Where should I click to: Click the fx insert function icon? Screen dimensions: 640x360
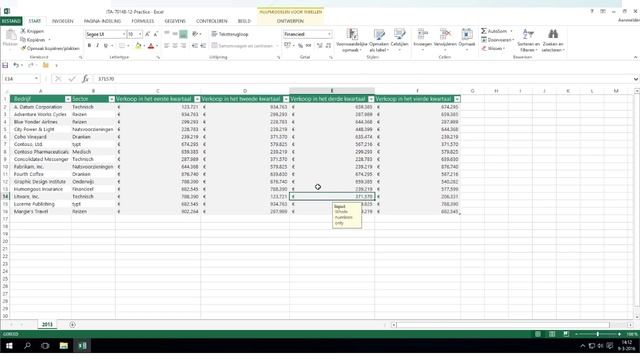(85, 79)
